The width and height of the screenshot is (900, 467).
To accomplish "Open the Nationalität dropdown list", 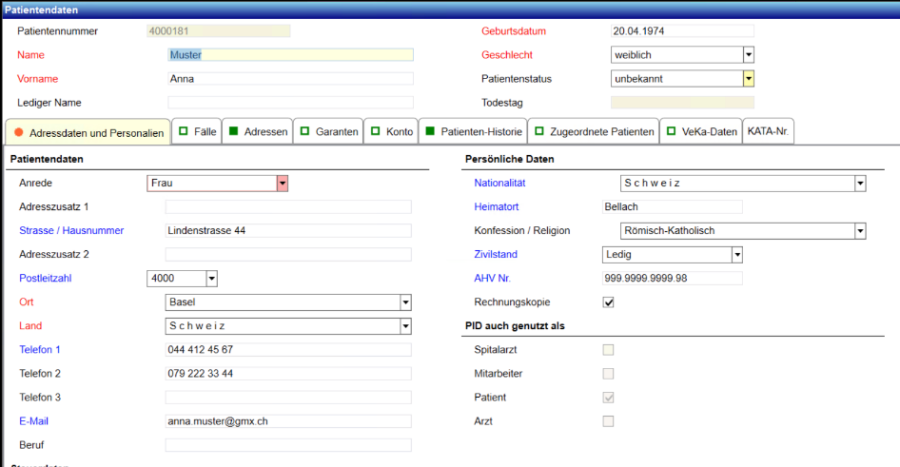I will click(859, 183).
